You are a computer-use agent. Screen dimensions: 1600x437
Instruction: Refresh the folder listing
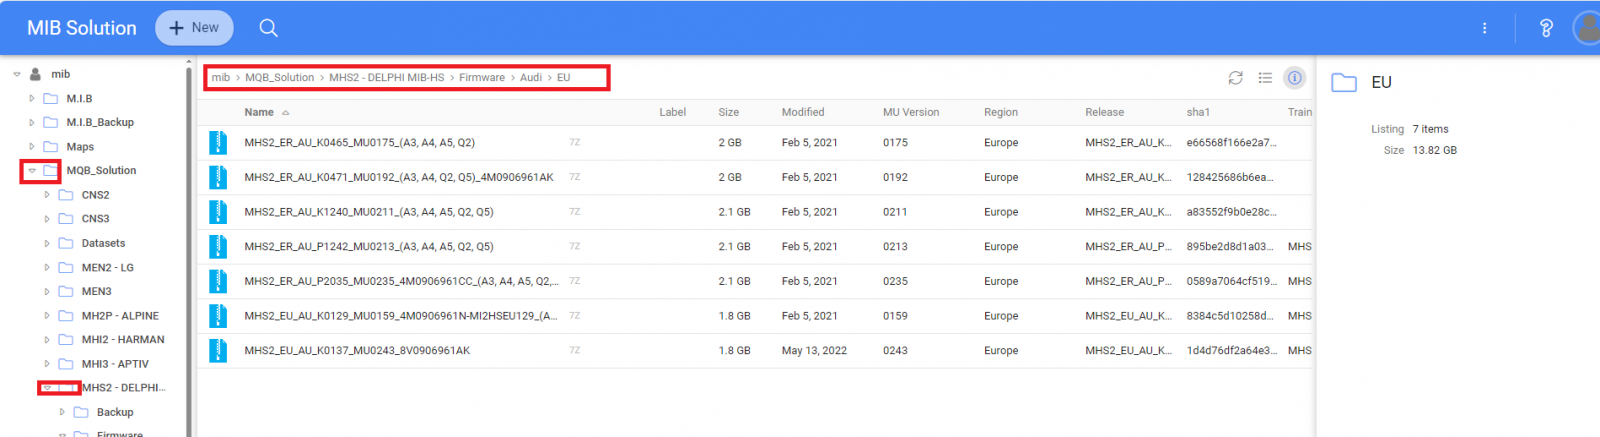(x=1236, y=78)
